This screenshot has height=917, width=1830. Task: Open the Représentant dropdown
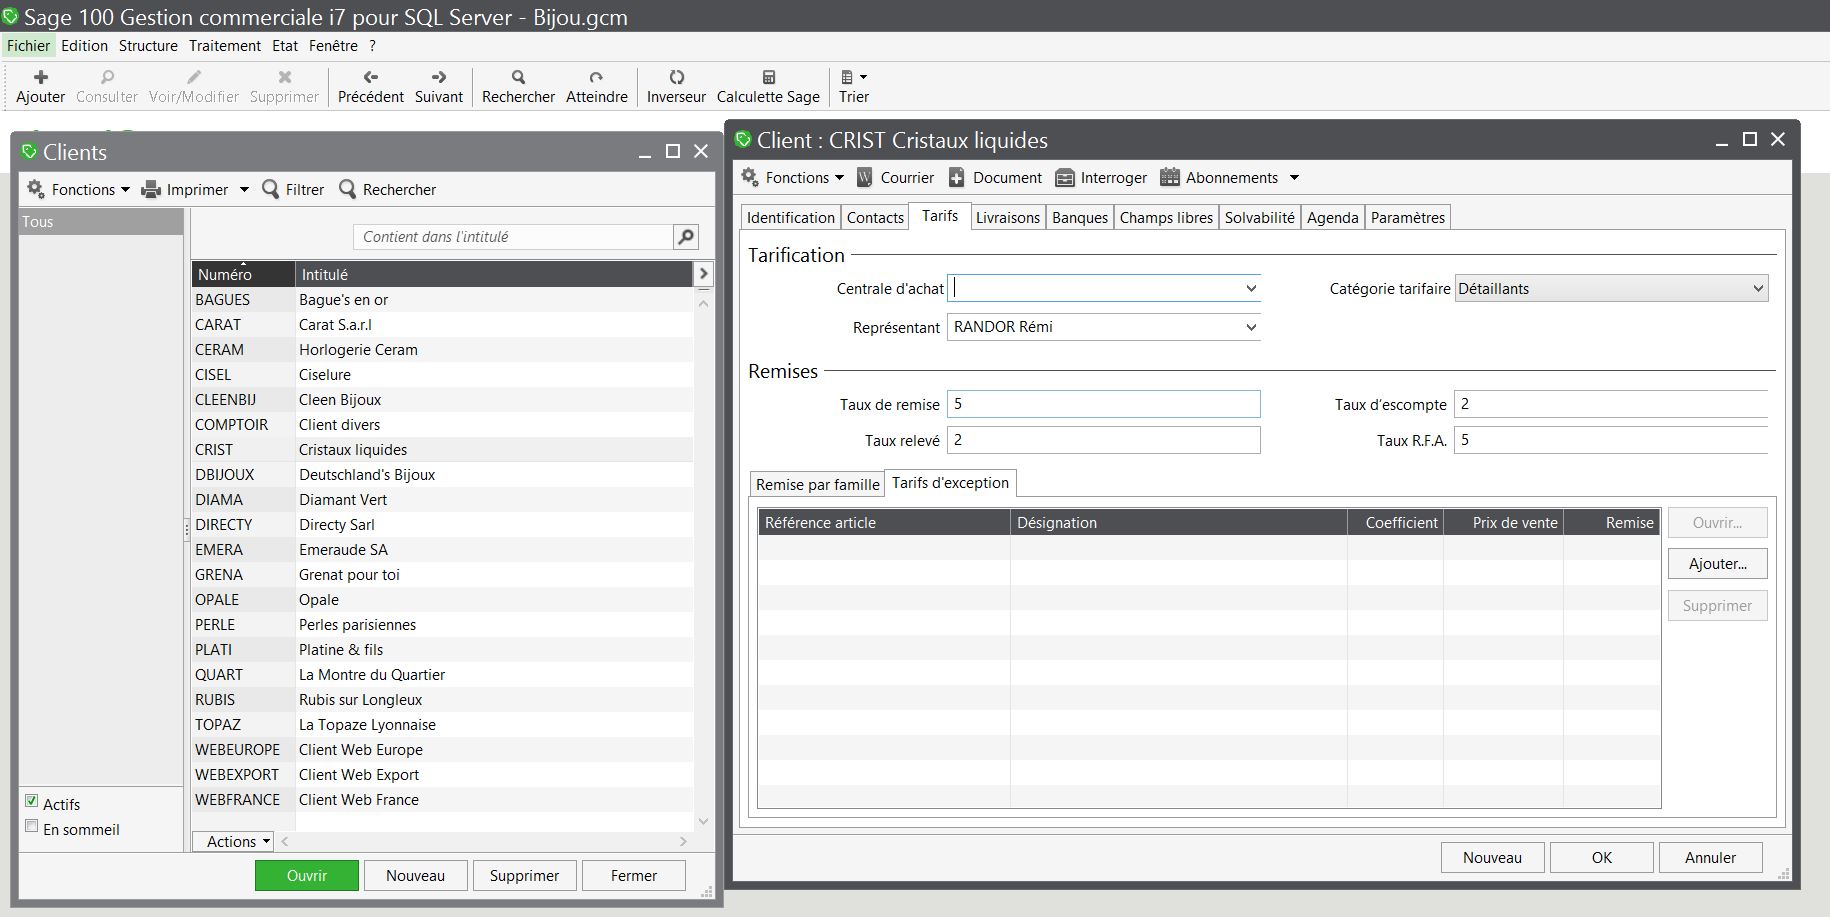(1250, 327)
